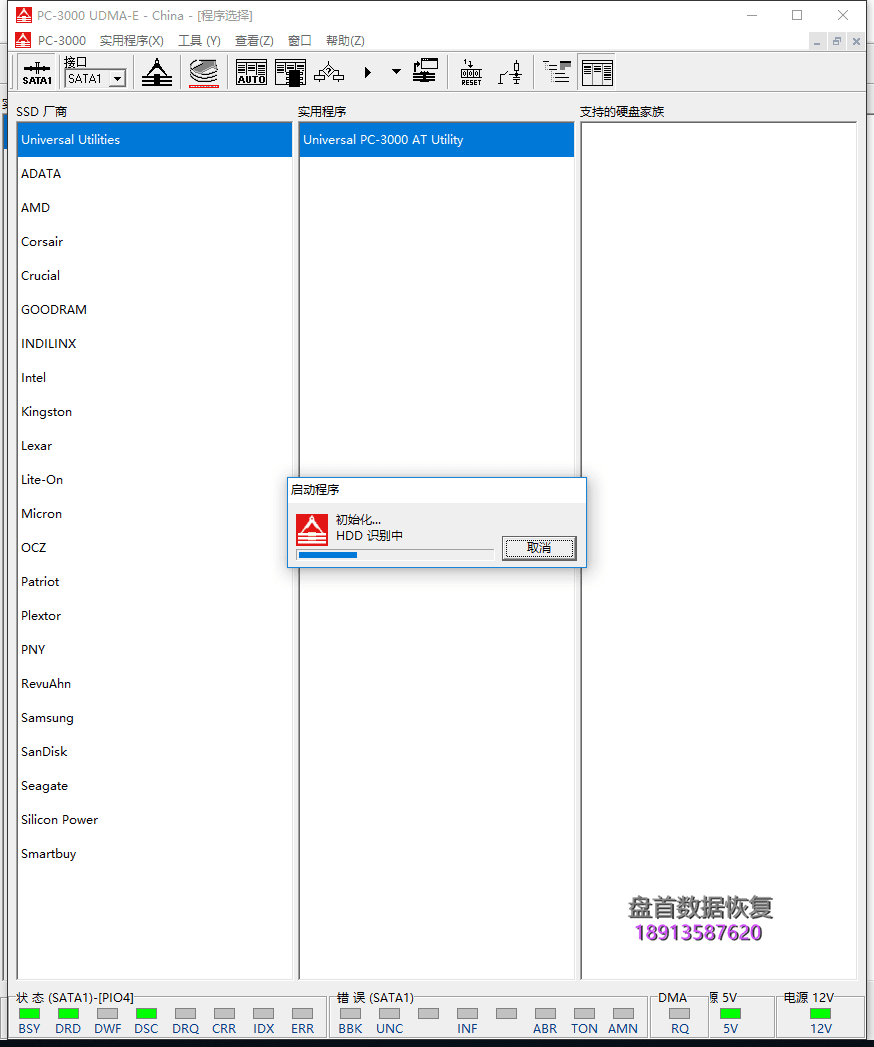This screenshot has width=874, height=1047.
Task: Select ADATA vendor
Action: [x=154, y=174]
